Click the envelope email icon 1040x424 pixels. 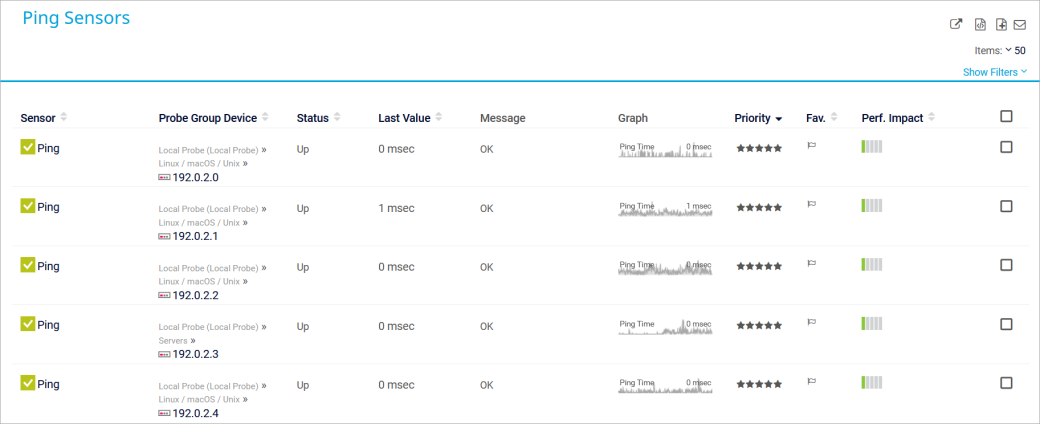pyautogui.click(x=1020, y=25)
